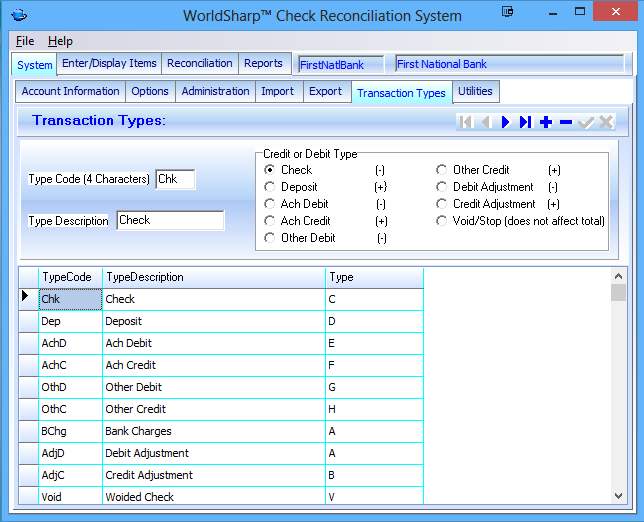Click the grid scrollbar up arrow
Screen dimensions: 644x522
(619, 276)
